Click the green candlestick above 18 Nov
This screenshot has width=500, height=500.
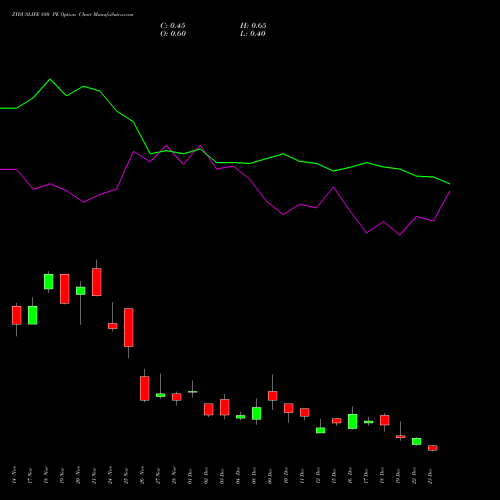point(49,281)
